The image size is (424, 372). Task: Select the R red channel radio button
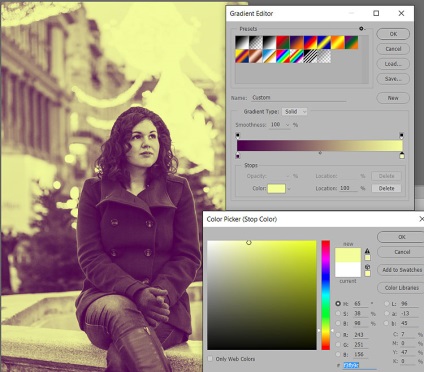[x=338, y=335]
